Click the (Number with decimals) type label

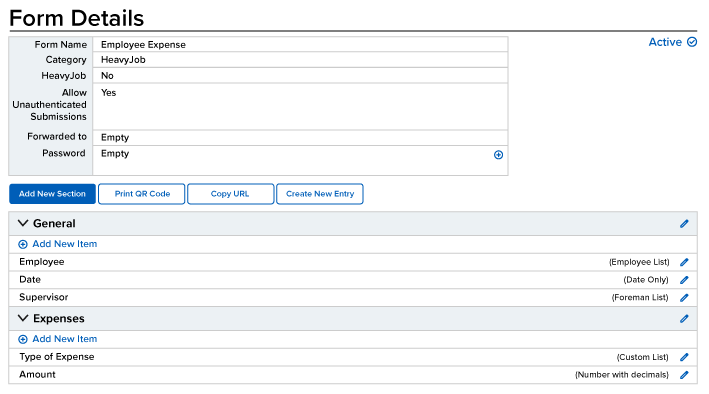click(x=622, y=375)
